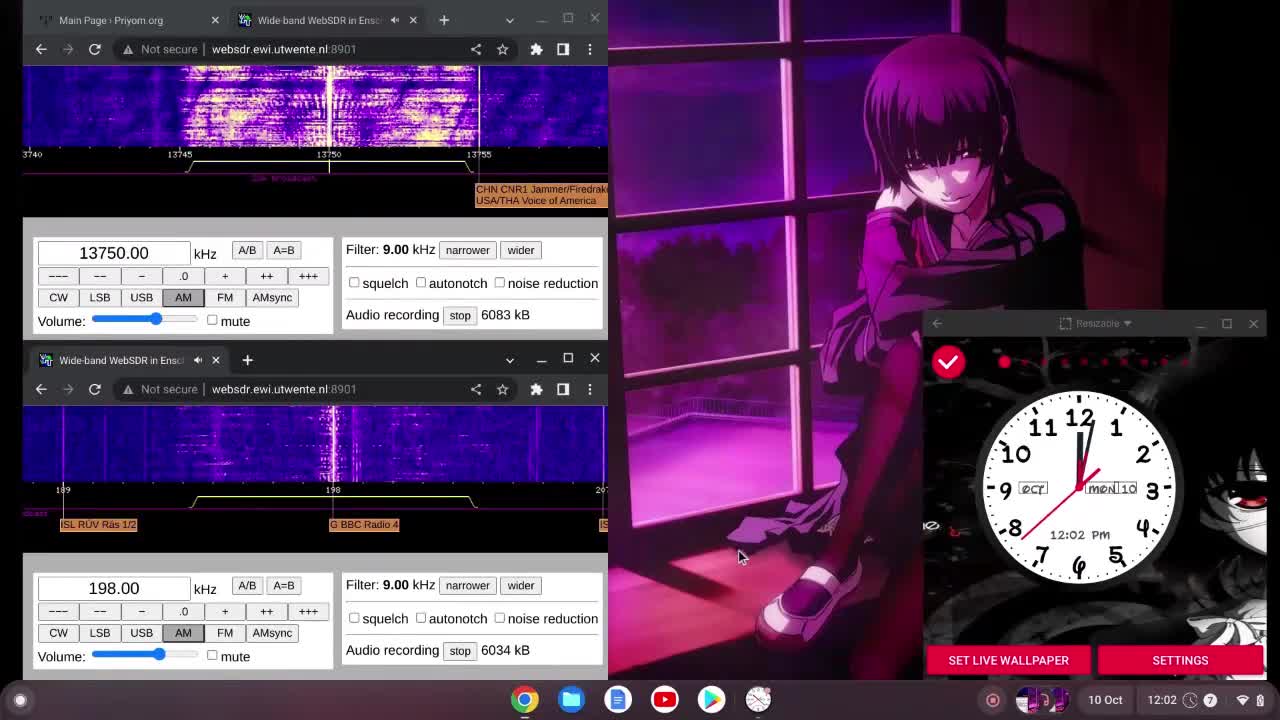This screenshot has height=720, width=1280.
Task: Enable autonotch on the 198 kHz receiver
Action: [x=421, y=618]
